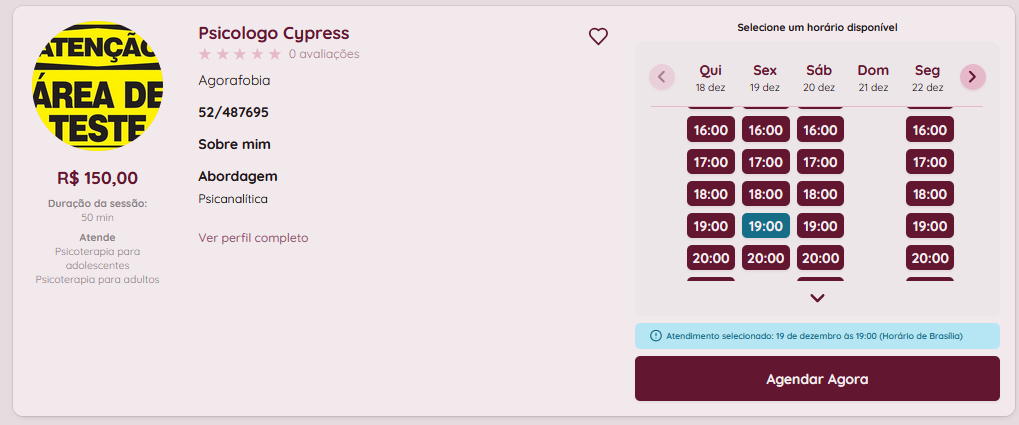Choose Monday 17:00 time slot

click(x=929, y=162)
